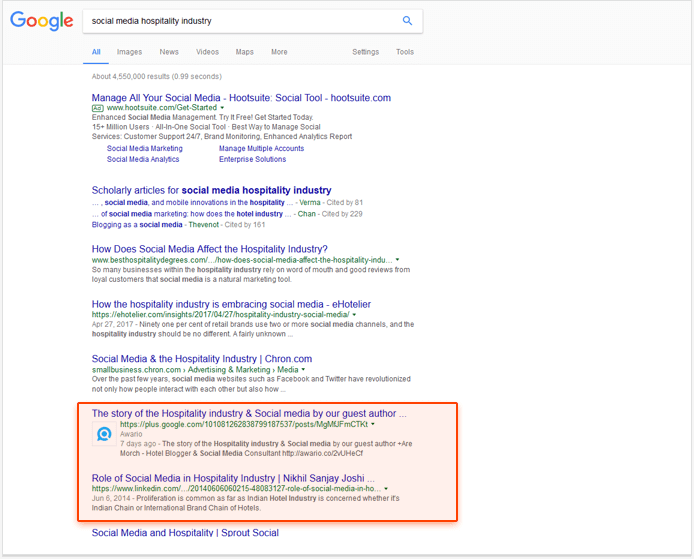Open the Manage Multiple Accounts sitelink
The width and height of the screenshot is (694, 559).
[262, 149]
